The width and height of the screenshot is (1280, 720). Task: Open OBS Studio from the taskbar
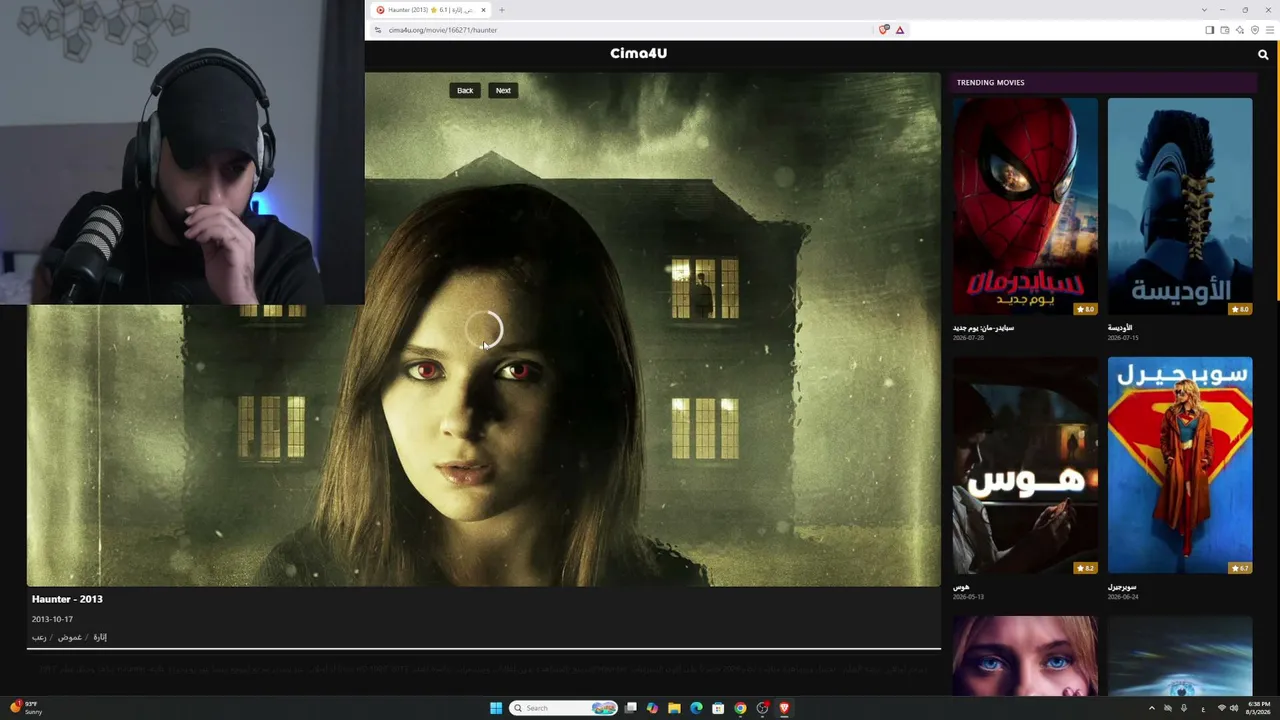[762, 708]
